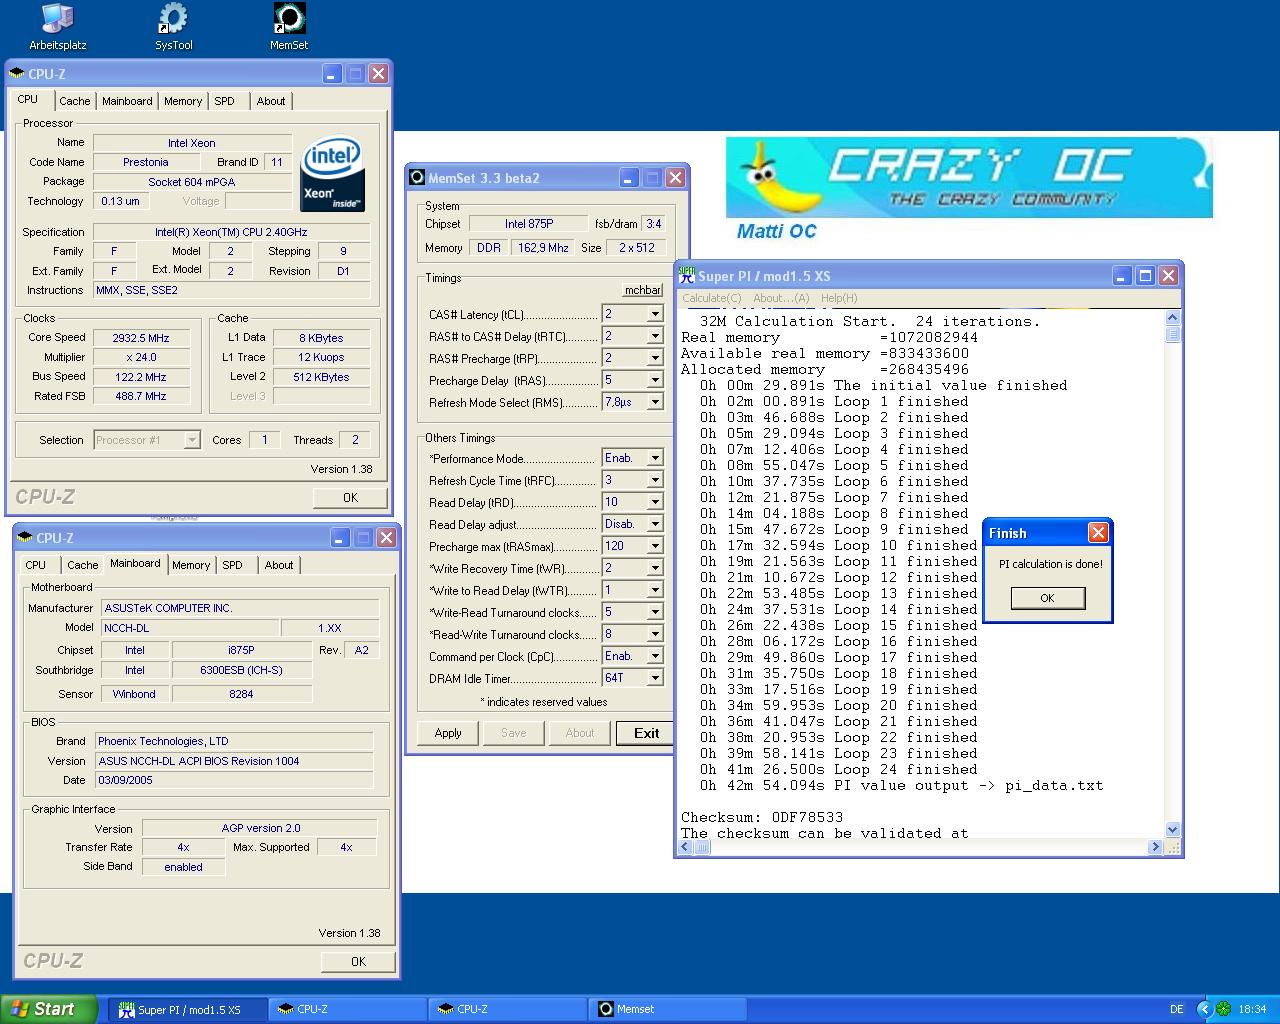Open Refresh Cycle Time (tRFC) dropdown
Screen dimensions: 1280x1024
tap(655, 480)
